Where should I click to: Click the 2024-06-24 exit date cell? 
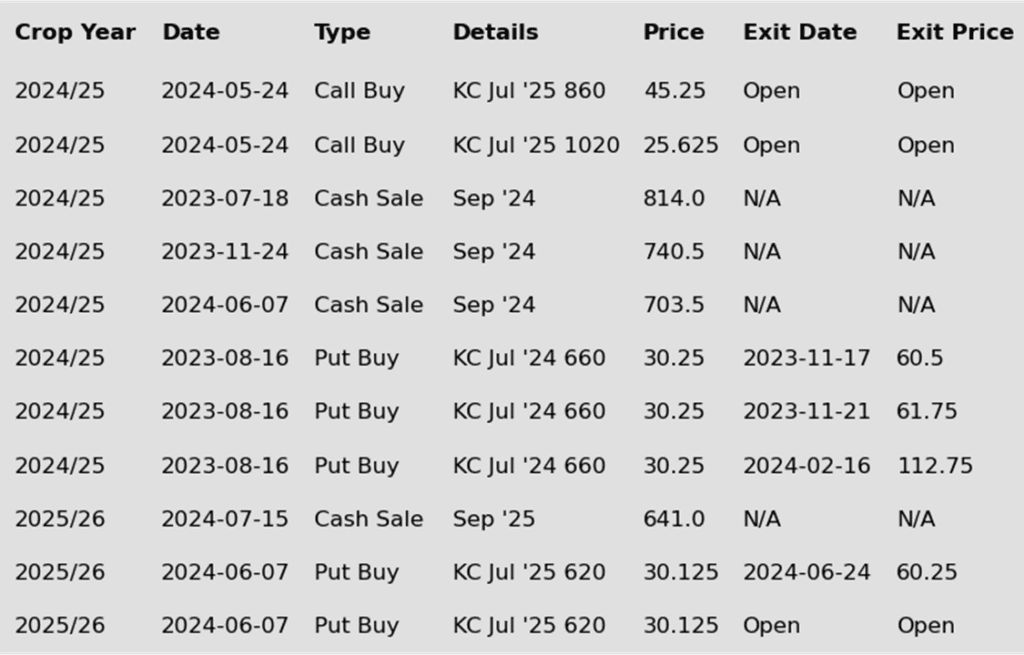tap(807, 572)
